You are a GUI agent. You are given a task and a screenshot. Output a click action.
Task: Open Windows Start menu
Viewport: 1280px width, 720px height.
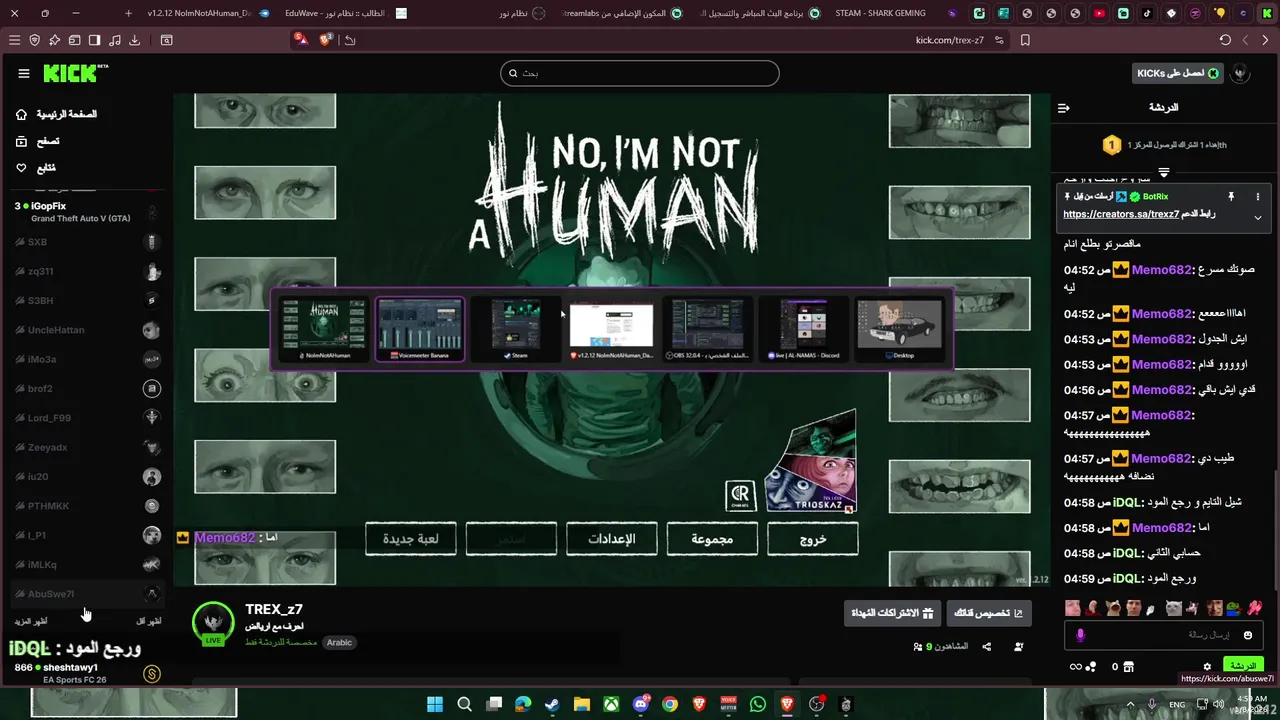pos(435,705)
